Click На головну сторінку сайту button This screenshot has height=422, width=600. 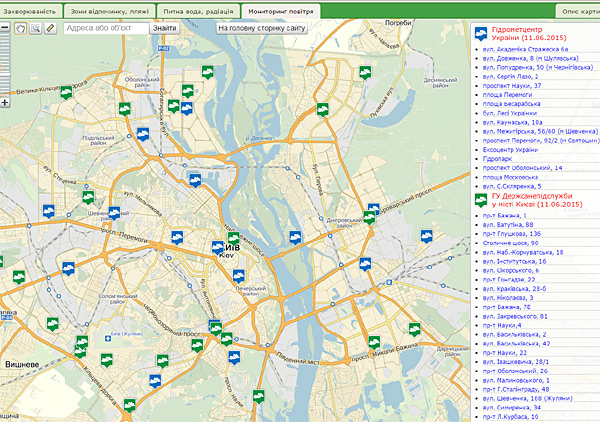click(x=262, y=28)
